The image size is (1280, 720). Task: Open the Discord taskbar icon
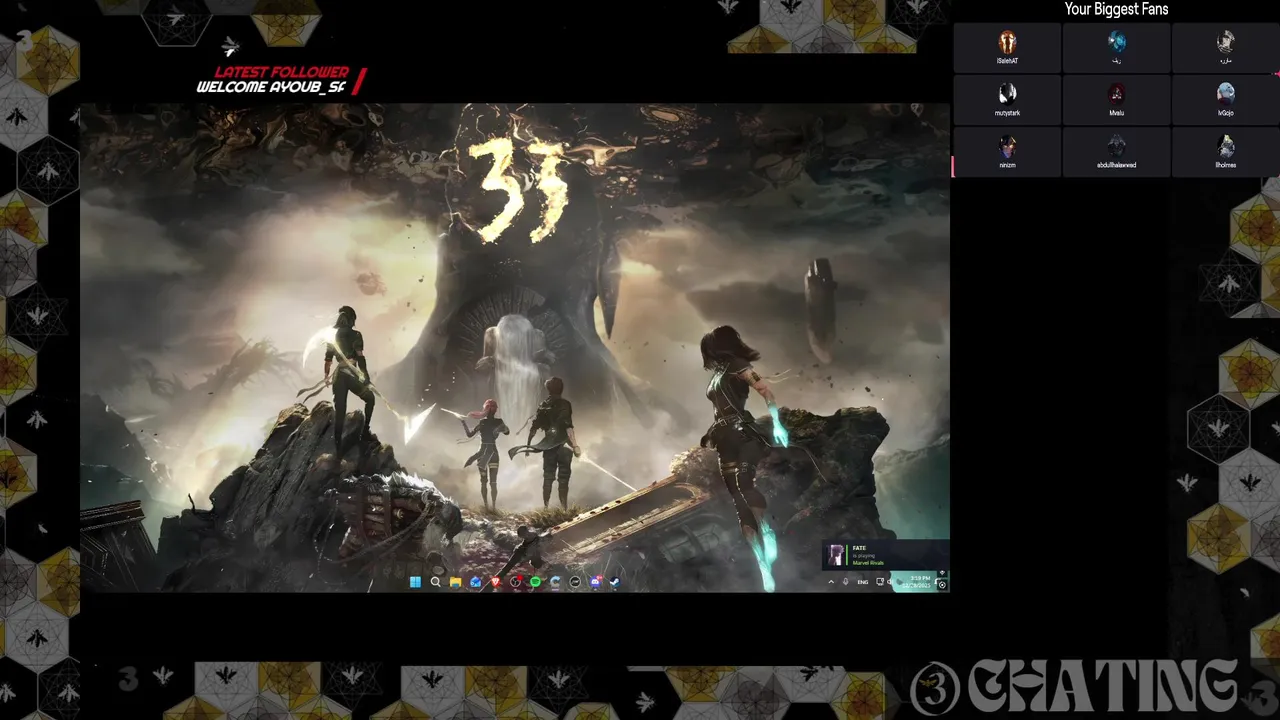coord(596,582)
